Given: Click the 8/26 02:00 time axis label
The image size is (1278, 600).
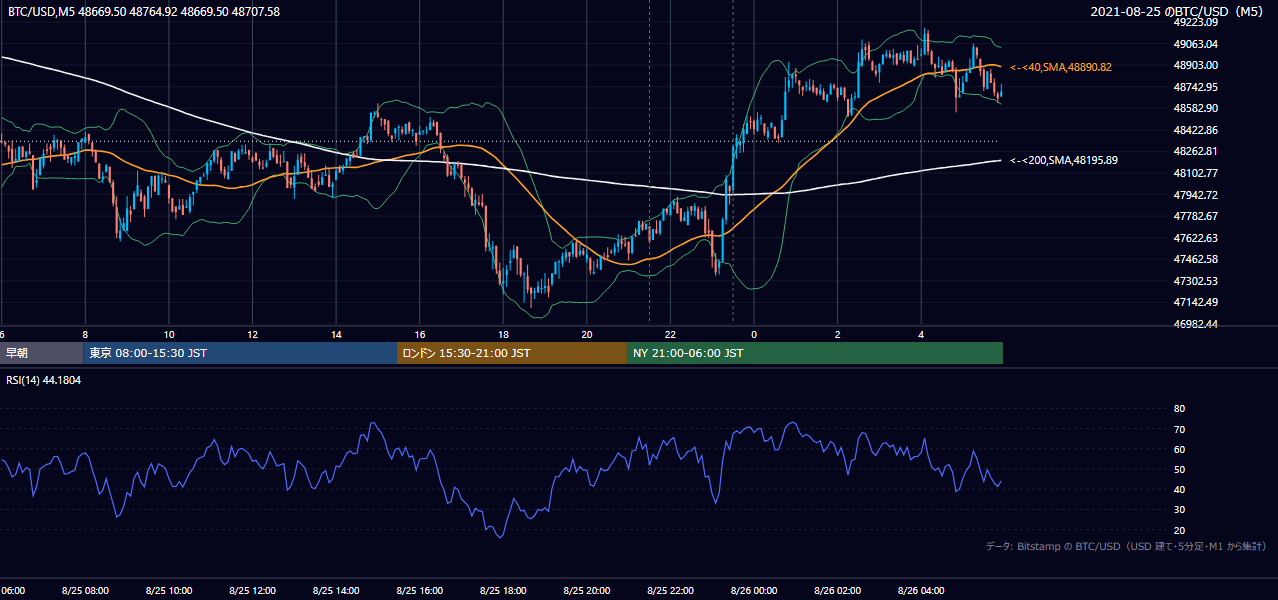Looking at the screenshot, I should coord(838,591).
